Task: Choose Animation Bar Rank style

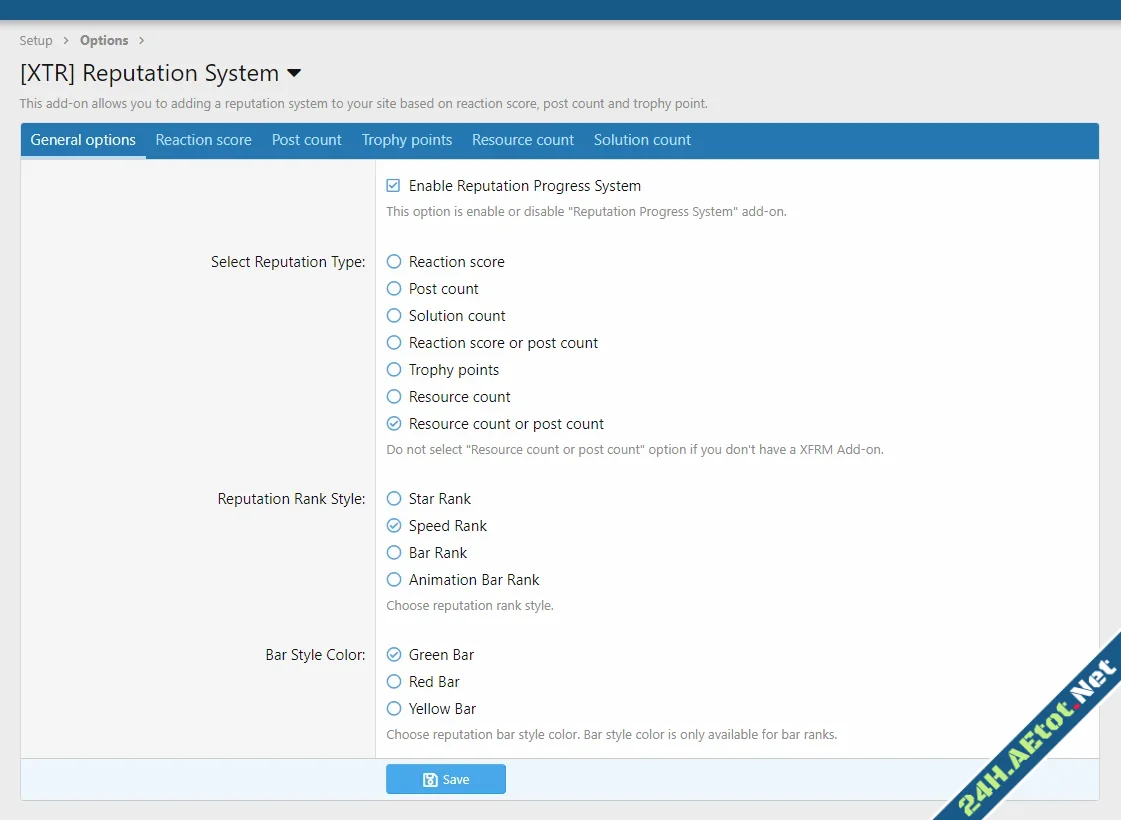Action: pyautogui.click(x=393, y=579)
